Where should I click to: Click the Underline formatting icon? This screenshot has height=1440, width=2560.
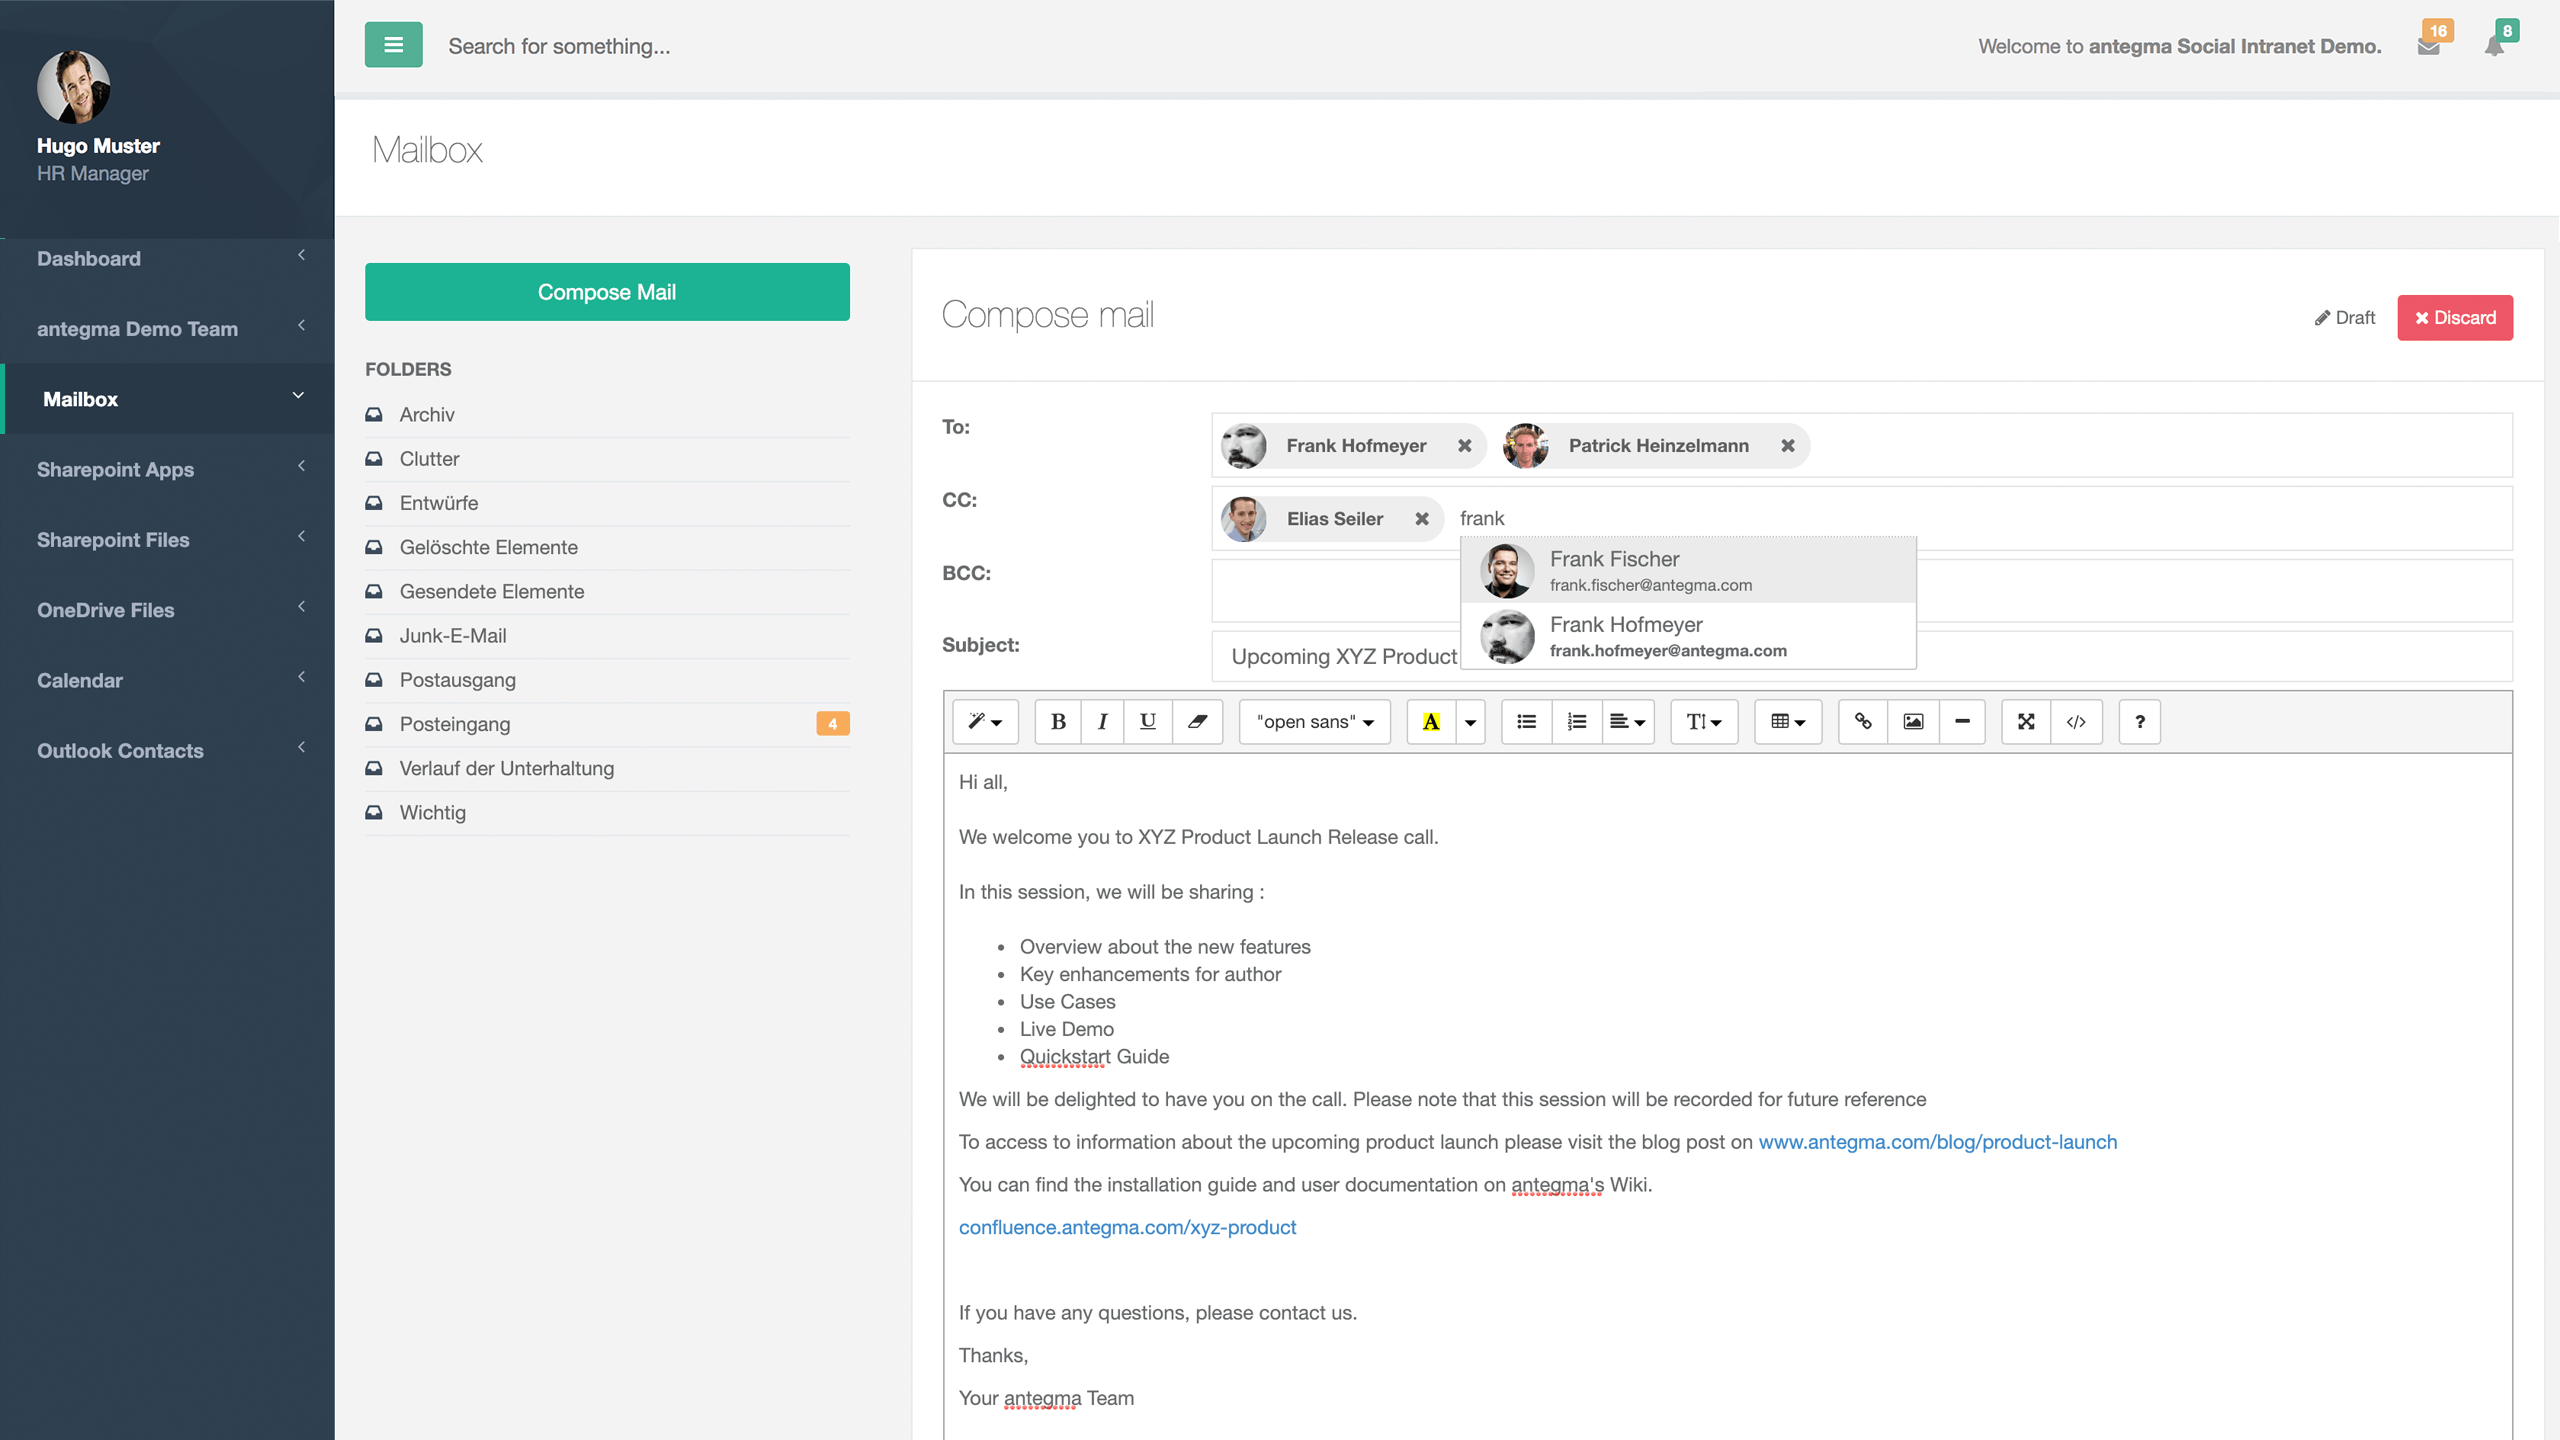pyautogui.click(x=1146, y=721)
